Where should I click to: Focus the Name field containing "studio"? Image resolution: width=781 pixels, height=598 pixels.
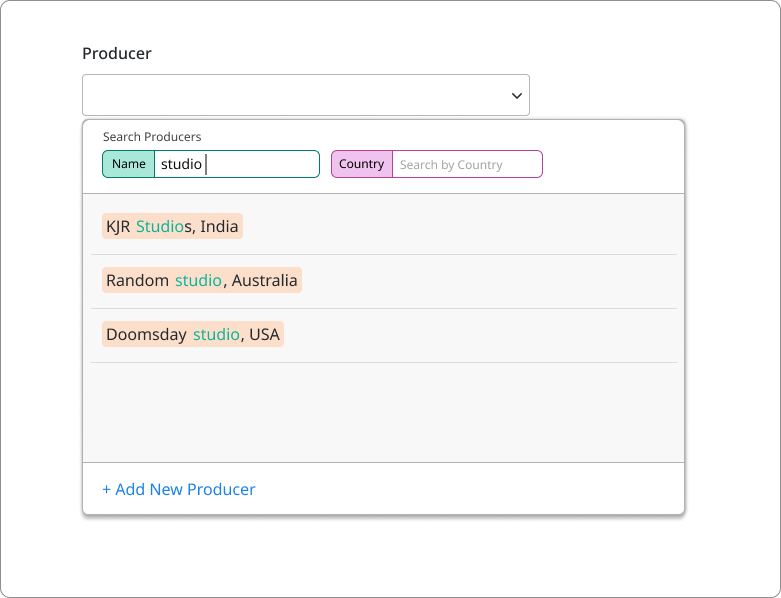pos(237,164)
